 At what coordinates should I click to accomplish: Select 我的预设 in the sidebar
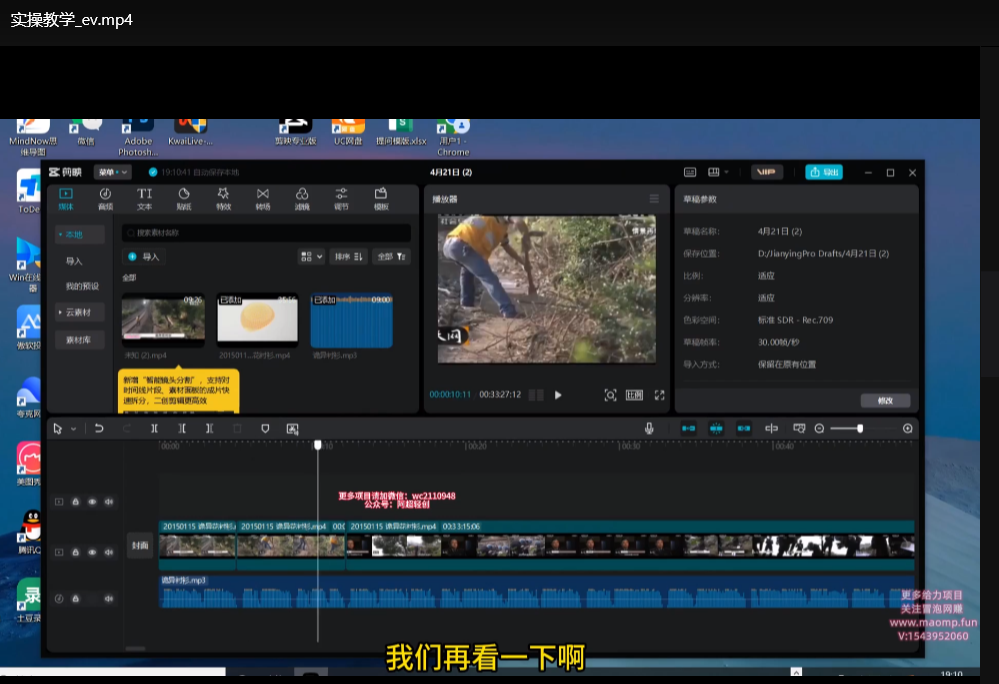click(82, 286)
